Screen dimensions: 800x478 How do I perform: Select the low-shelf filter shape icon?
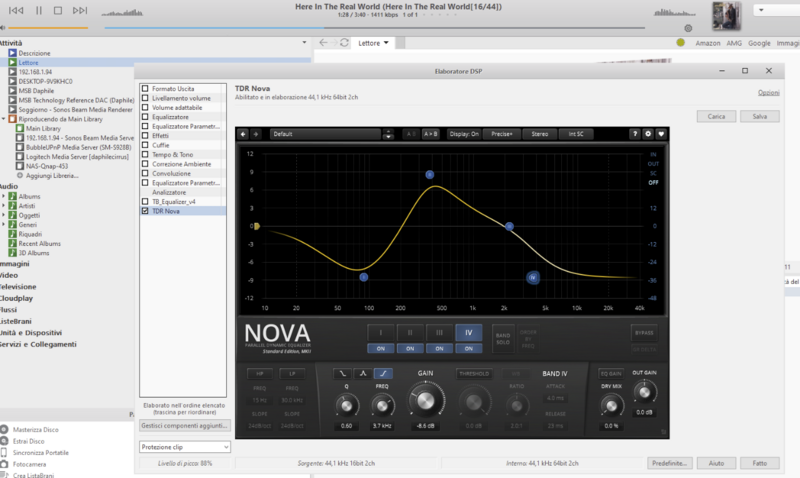(342, 373)
